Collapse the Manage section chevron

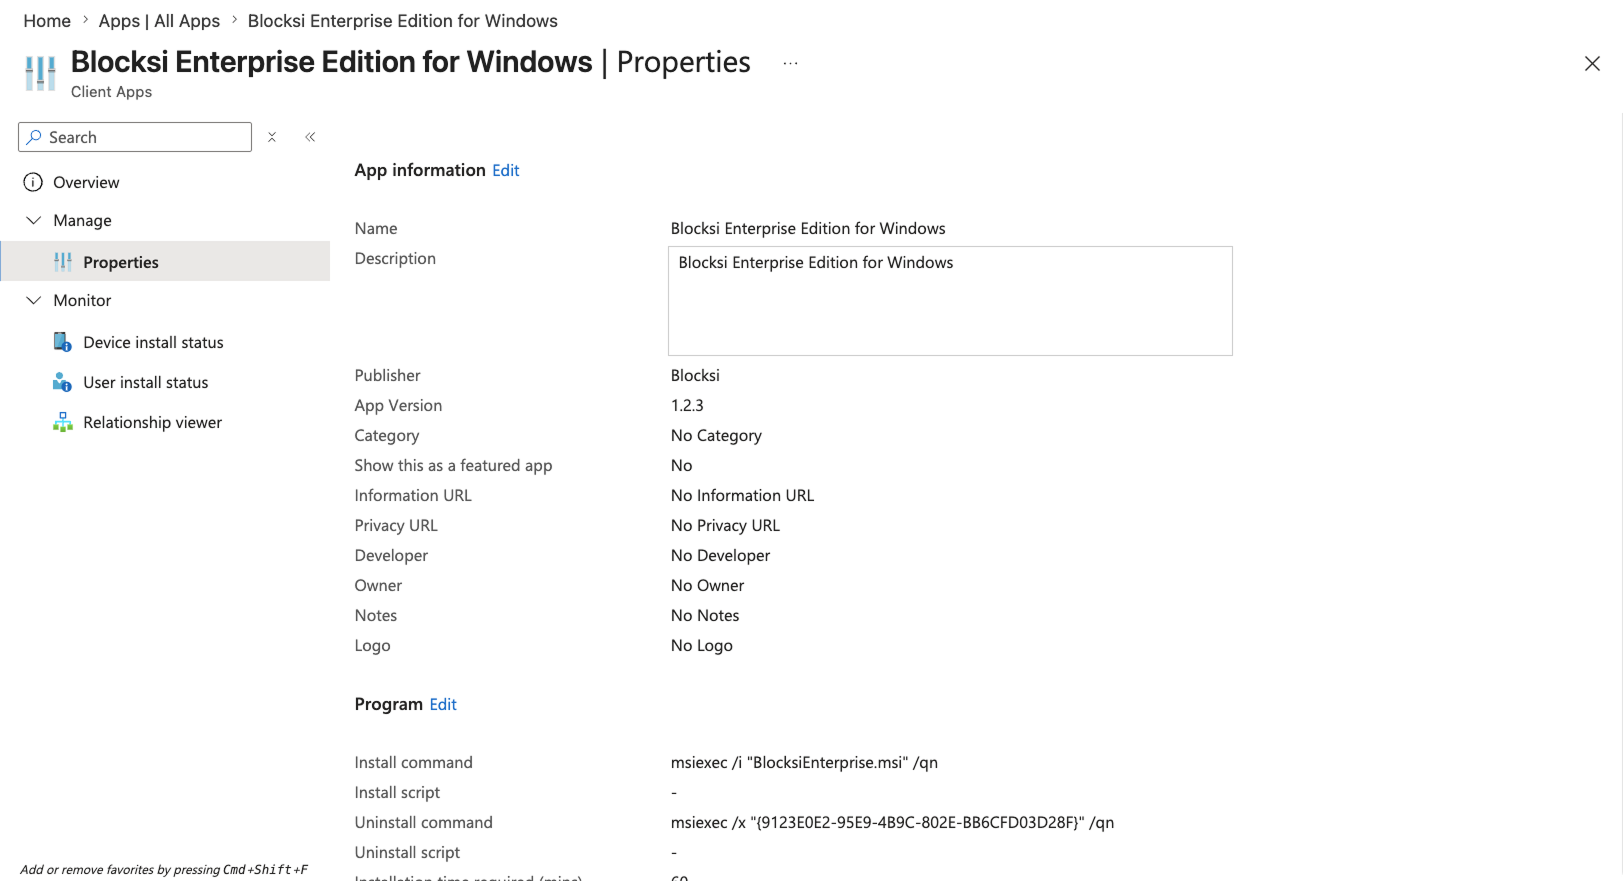tap(33, 220)
